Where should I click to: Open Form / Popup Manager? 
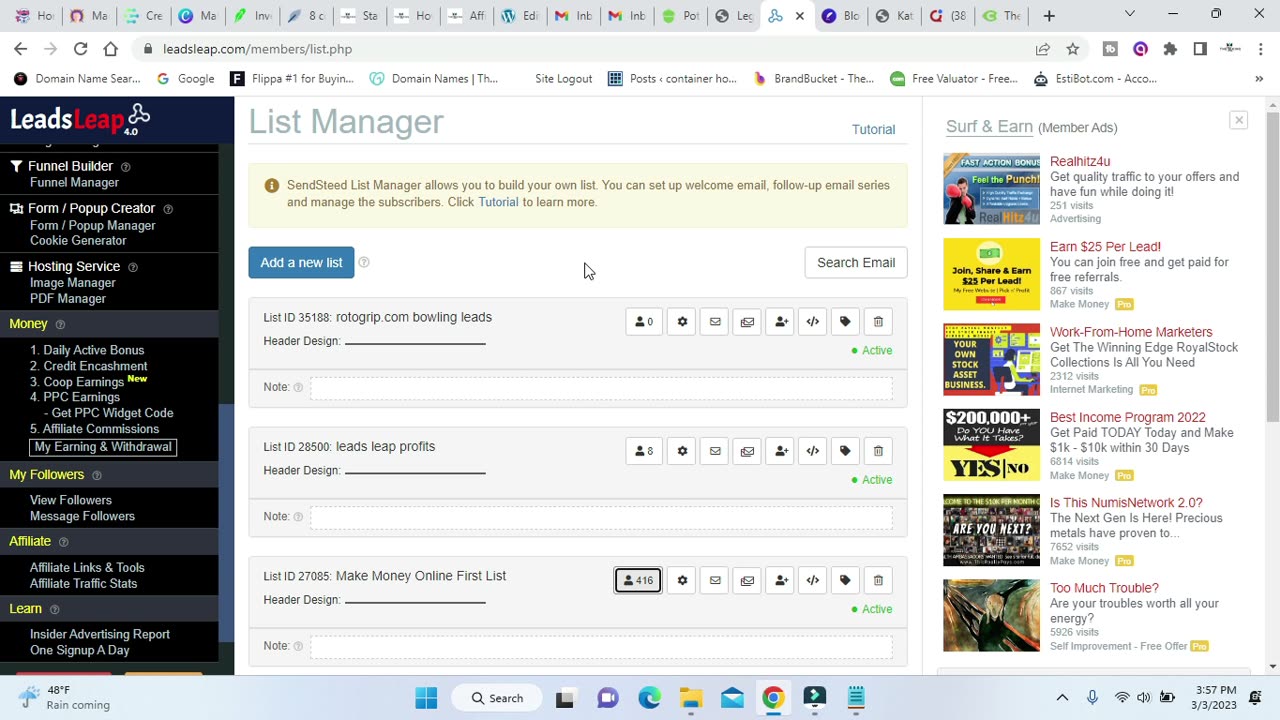[92, 225]
